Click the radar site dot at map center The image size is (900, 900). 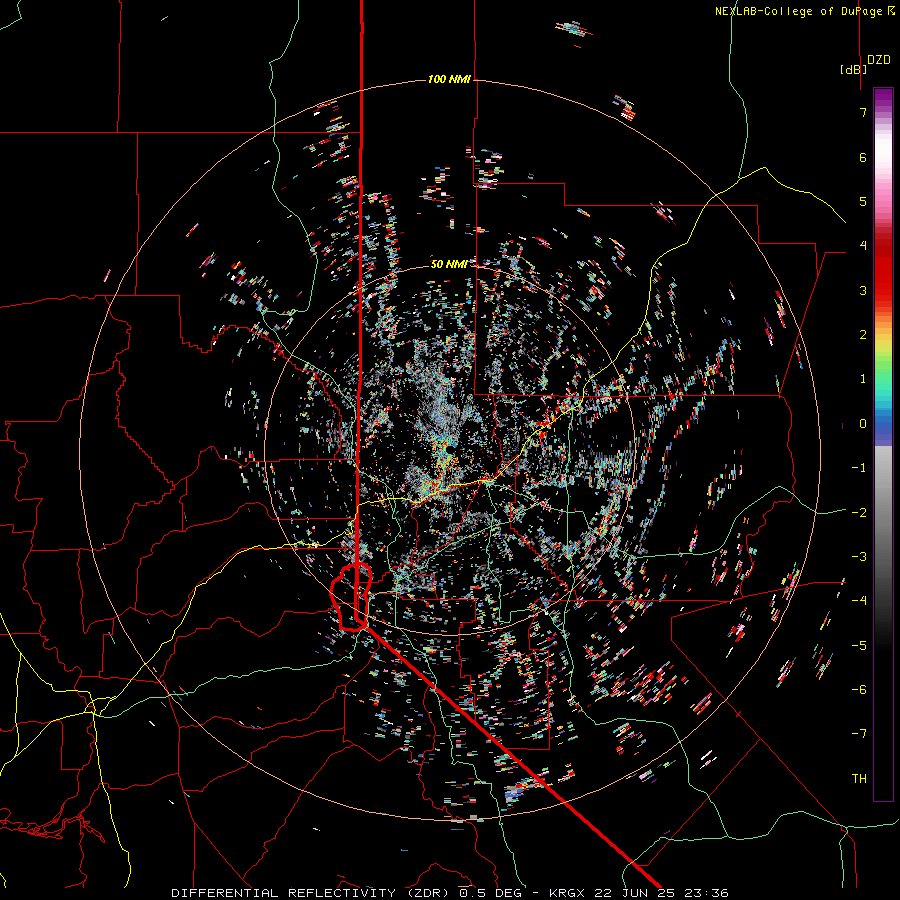tap(451, 449)
